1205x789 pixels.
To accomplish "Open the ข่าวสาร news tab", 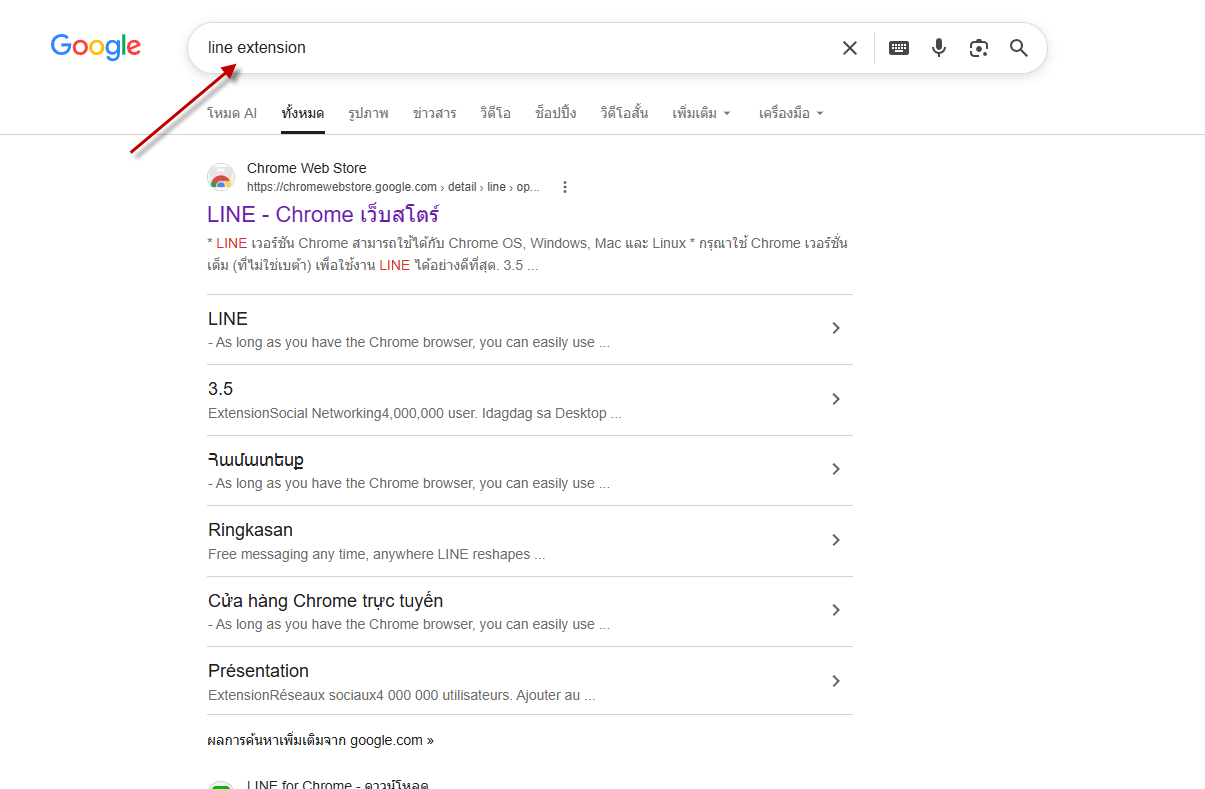I will [x=434, y=113].
